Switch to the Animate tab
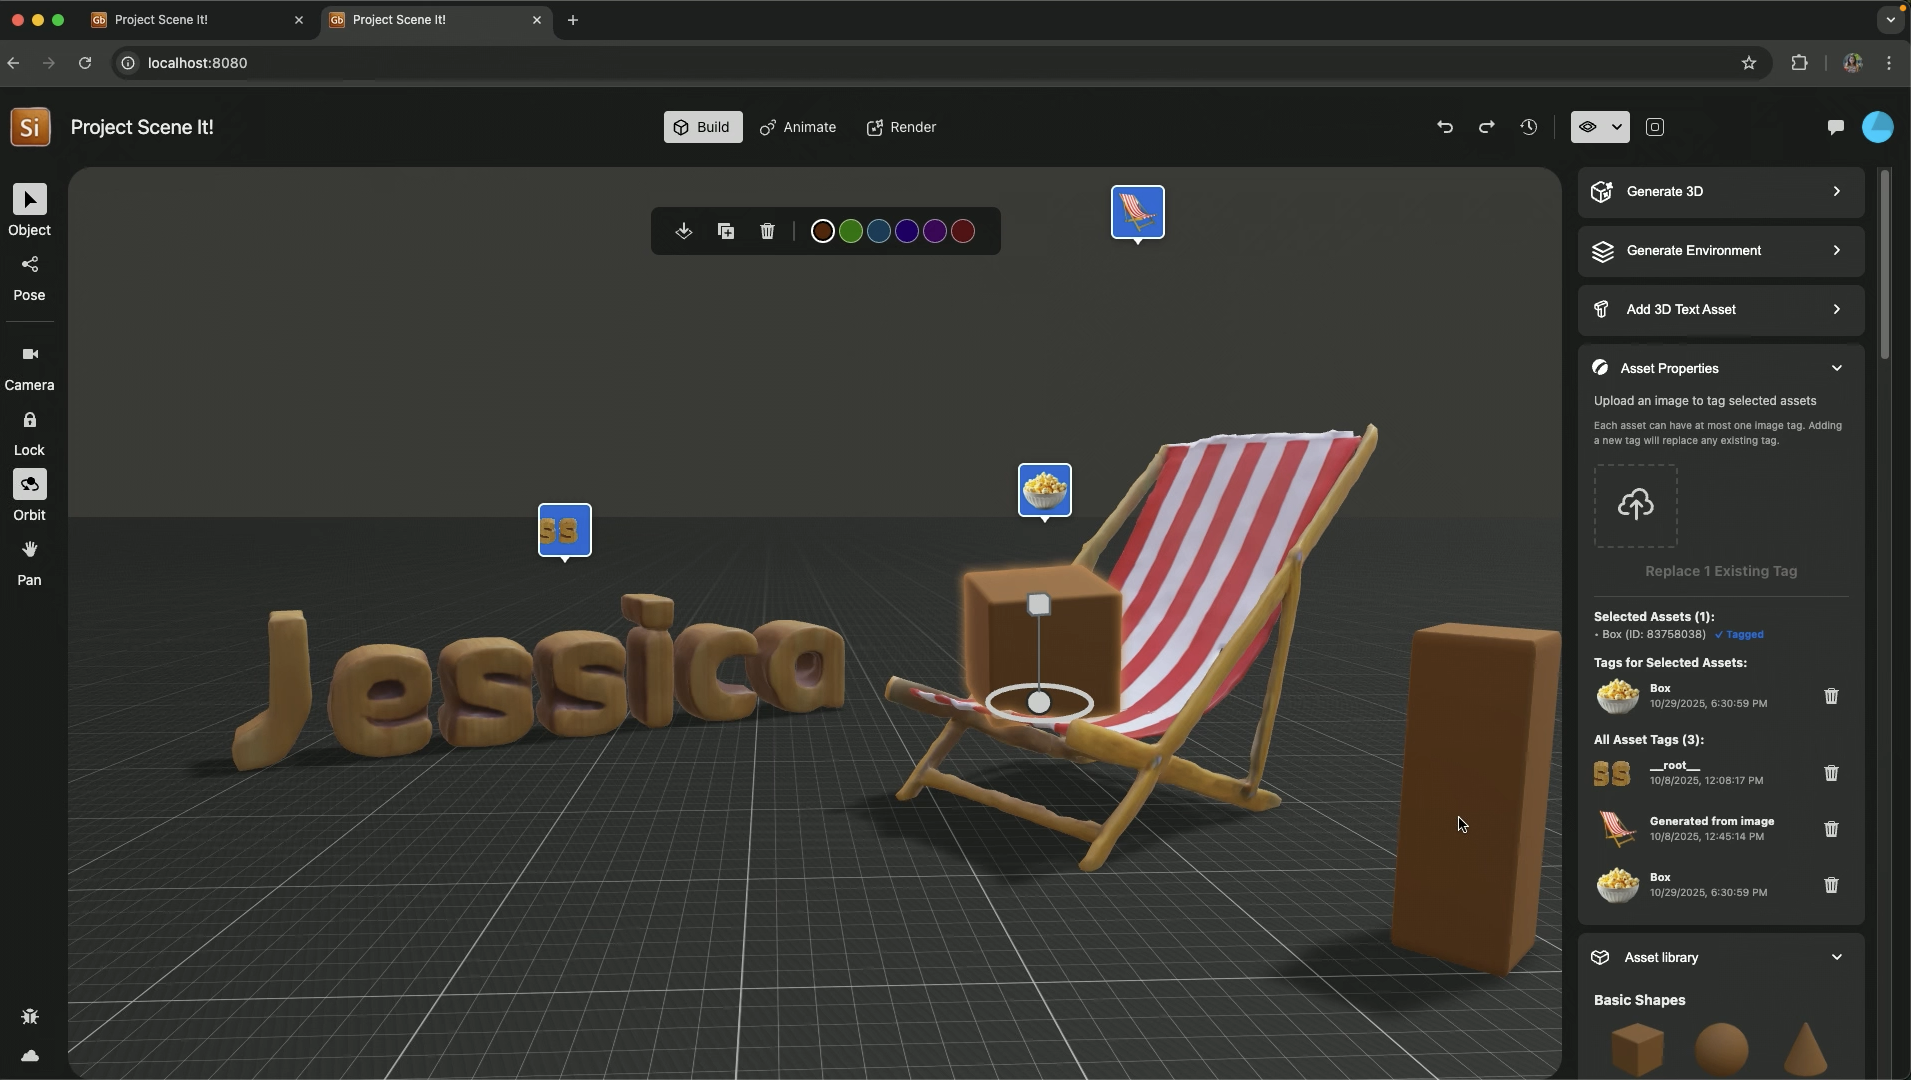This screenshot has height=1080, width=1911. (798, 128)
